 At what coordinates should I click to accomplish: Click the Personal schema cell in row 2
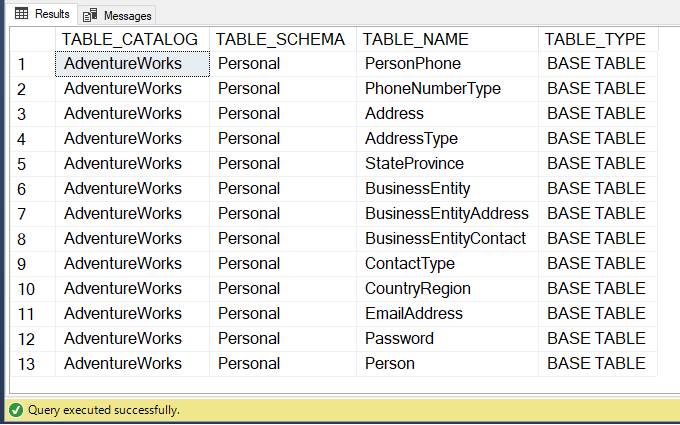283,89
